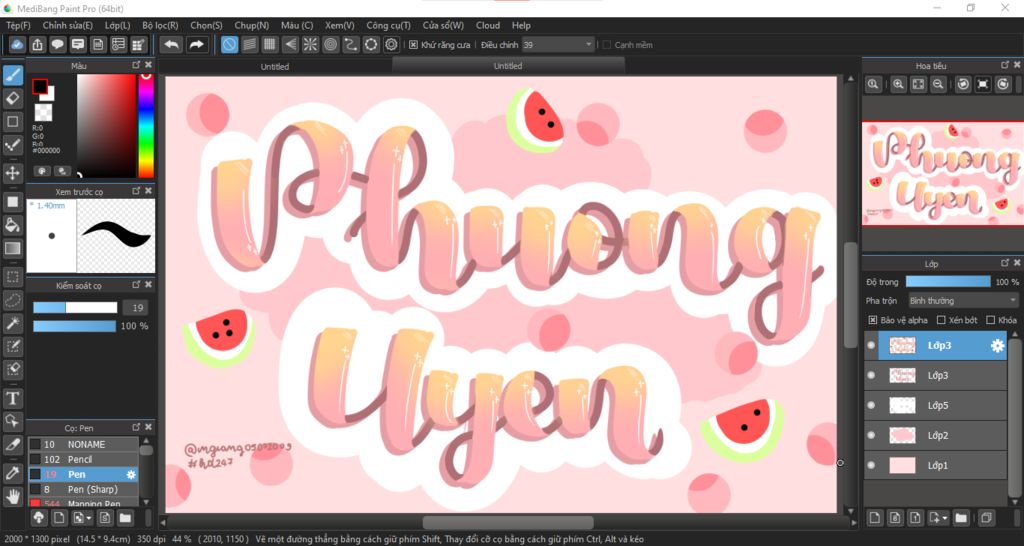This screenshot has height=546, width=1024.
Task: Open settings gear on highlighted Lớp3 layer
Action: coord(997,346)
